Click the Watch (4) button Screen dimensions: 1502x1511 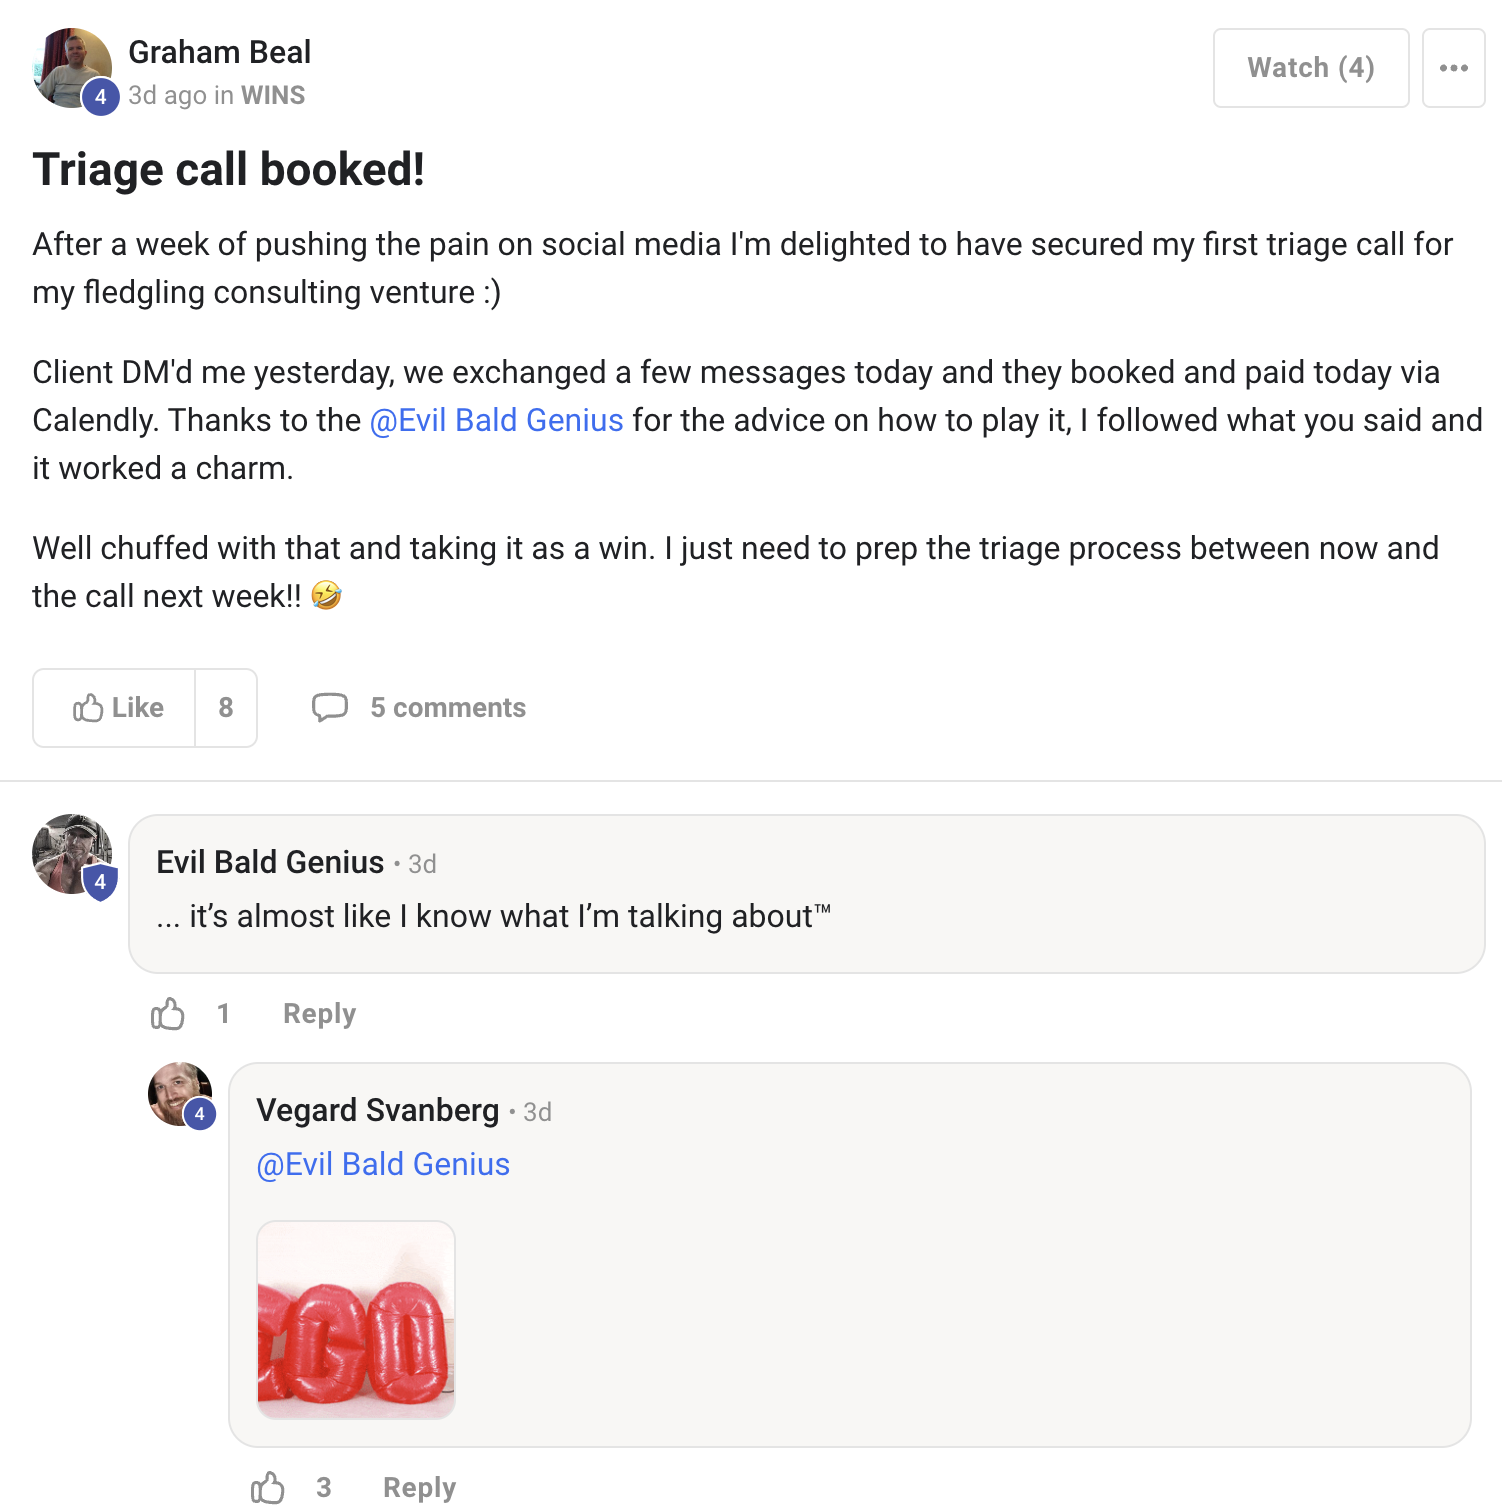coord(1311,67)
